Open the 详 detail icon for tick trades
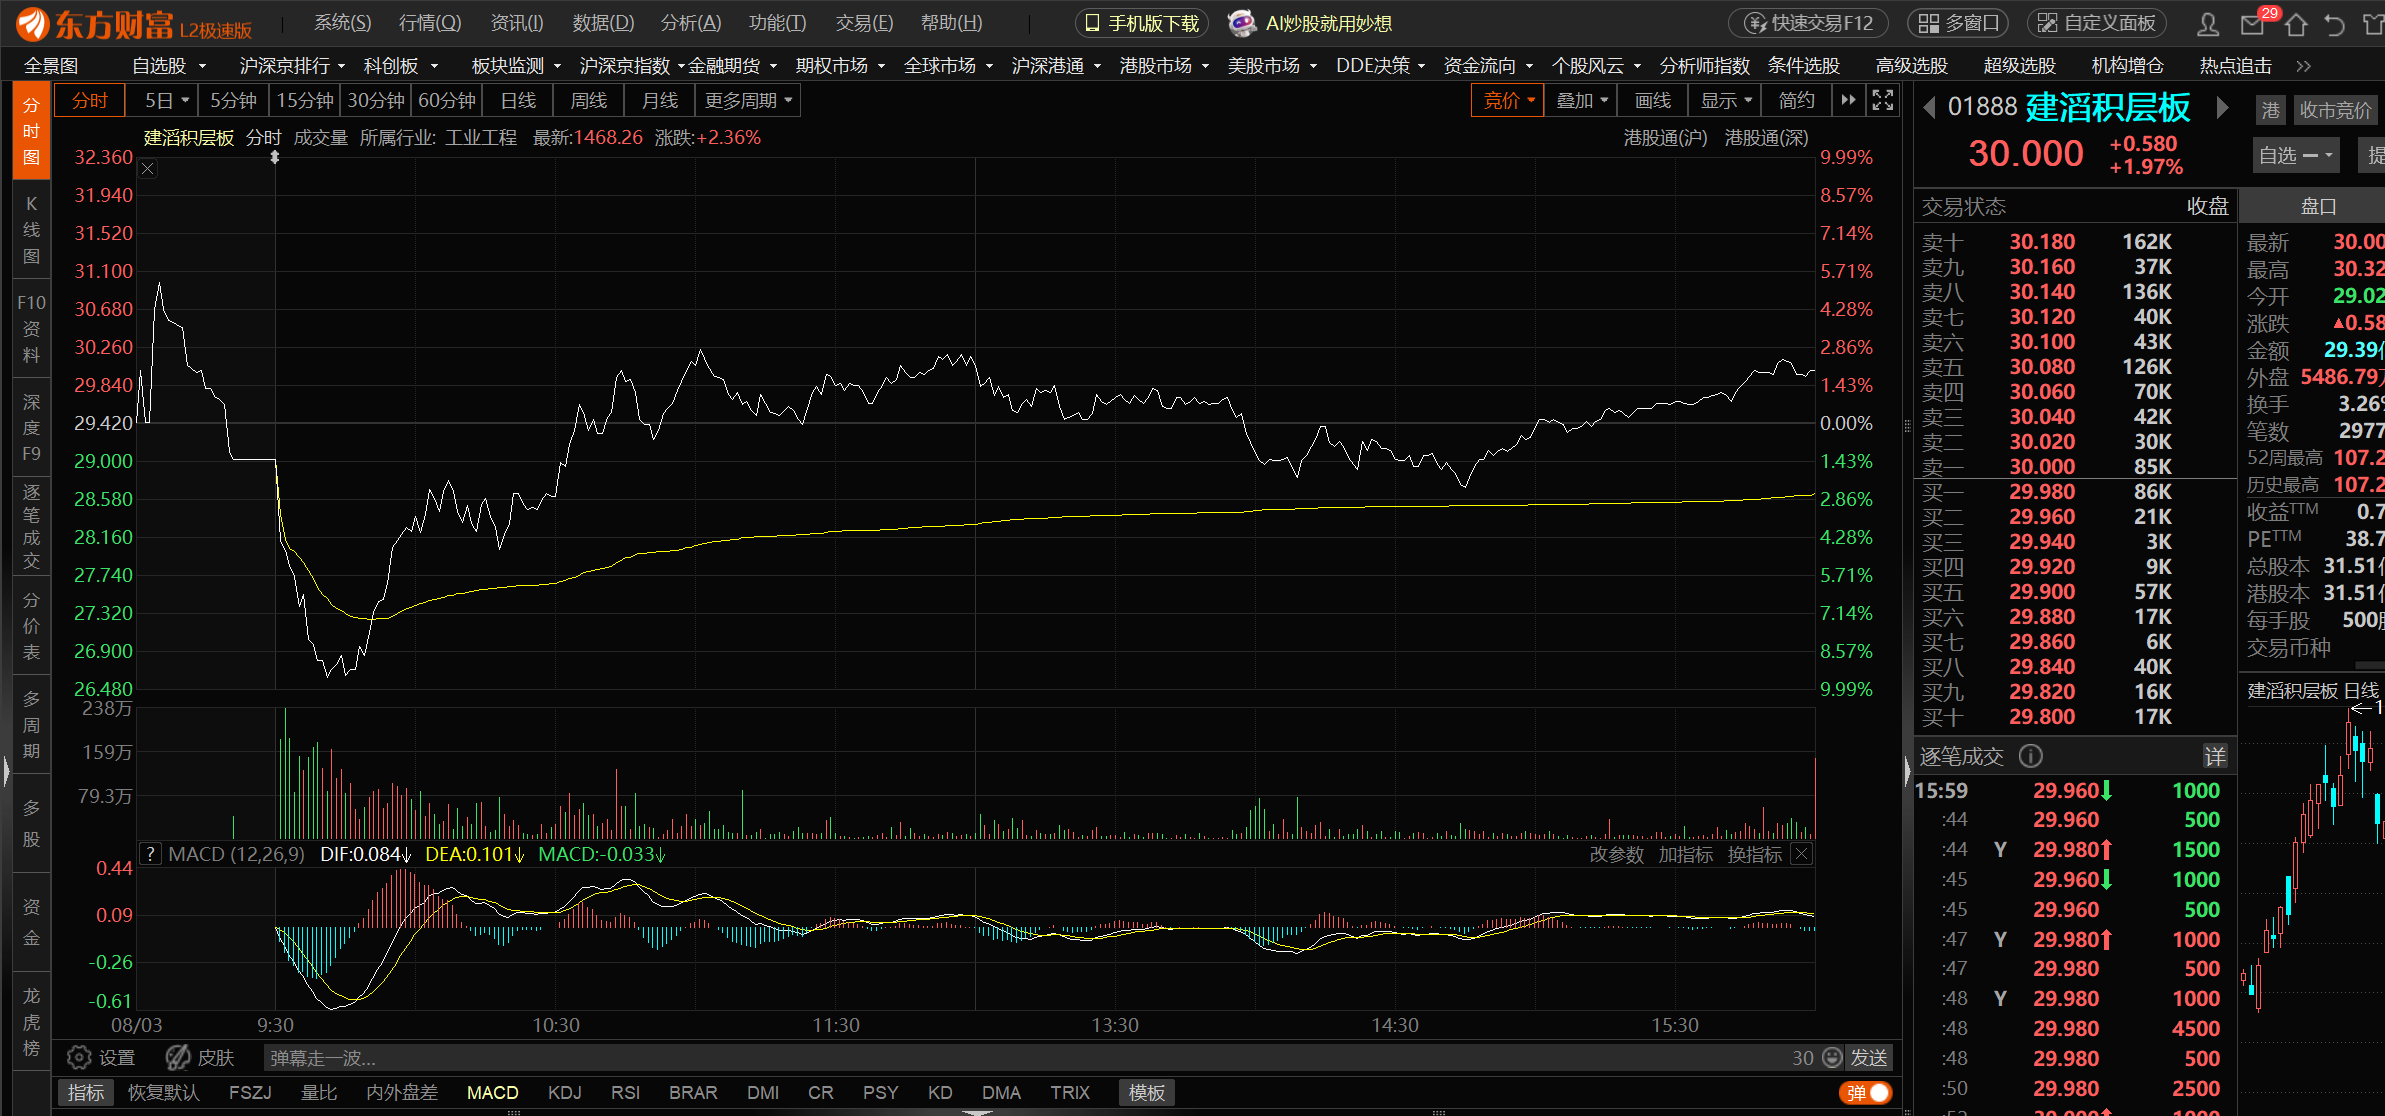The image size is (2385, 1116). 2215,756
